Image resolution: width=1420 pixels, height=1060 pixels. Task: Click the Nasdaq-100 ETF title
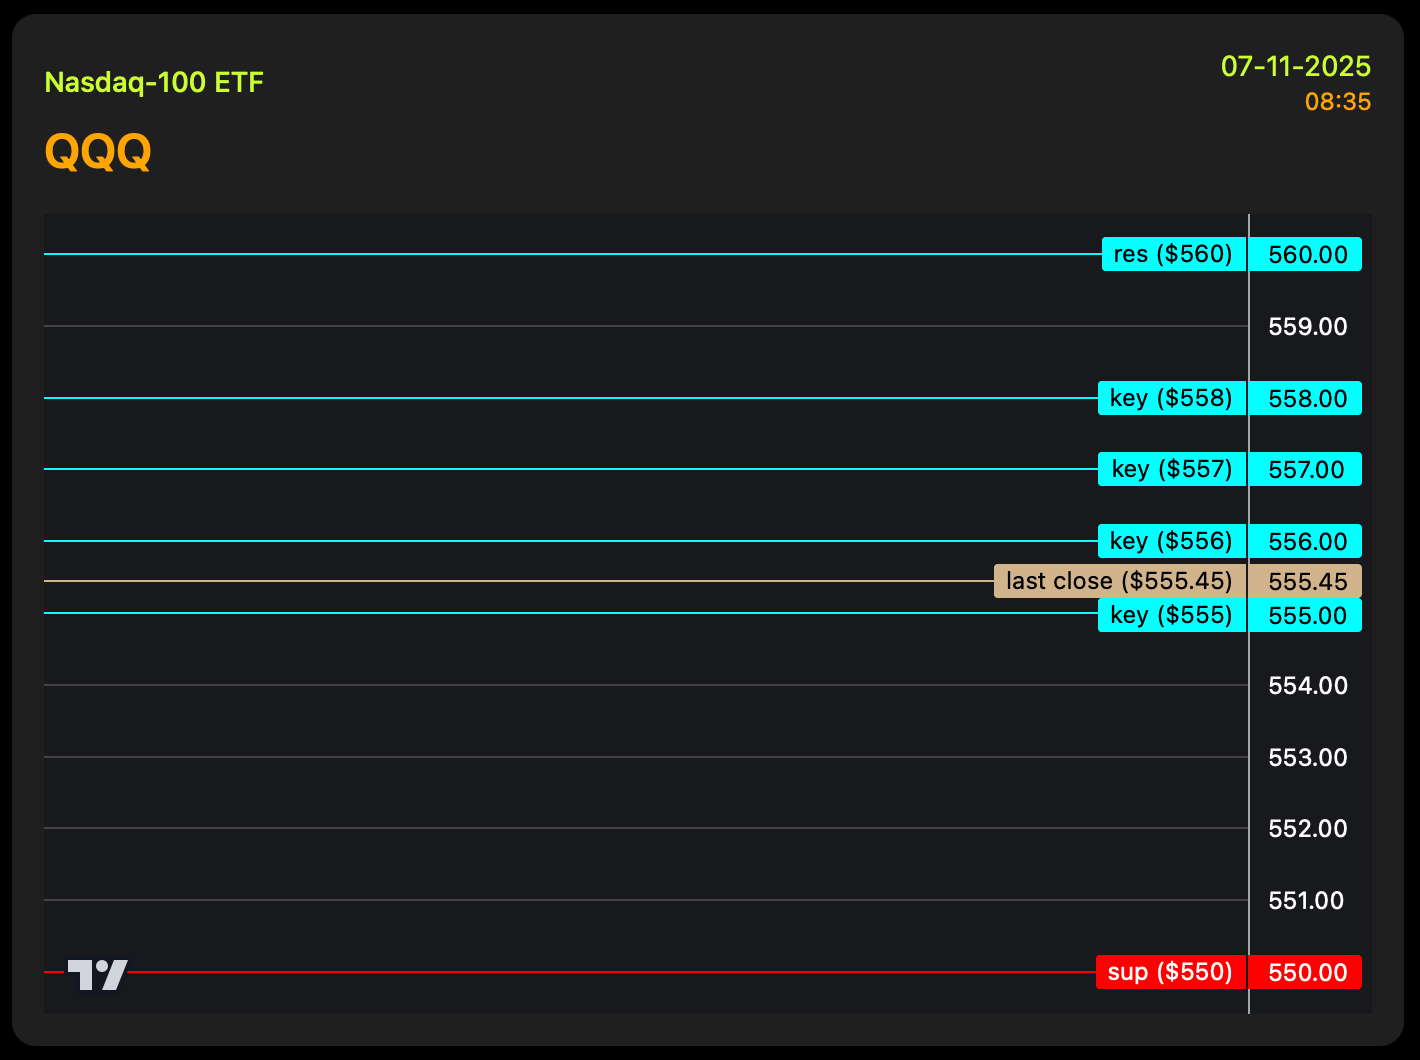click(x=154, y=82)
